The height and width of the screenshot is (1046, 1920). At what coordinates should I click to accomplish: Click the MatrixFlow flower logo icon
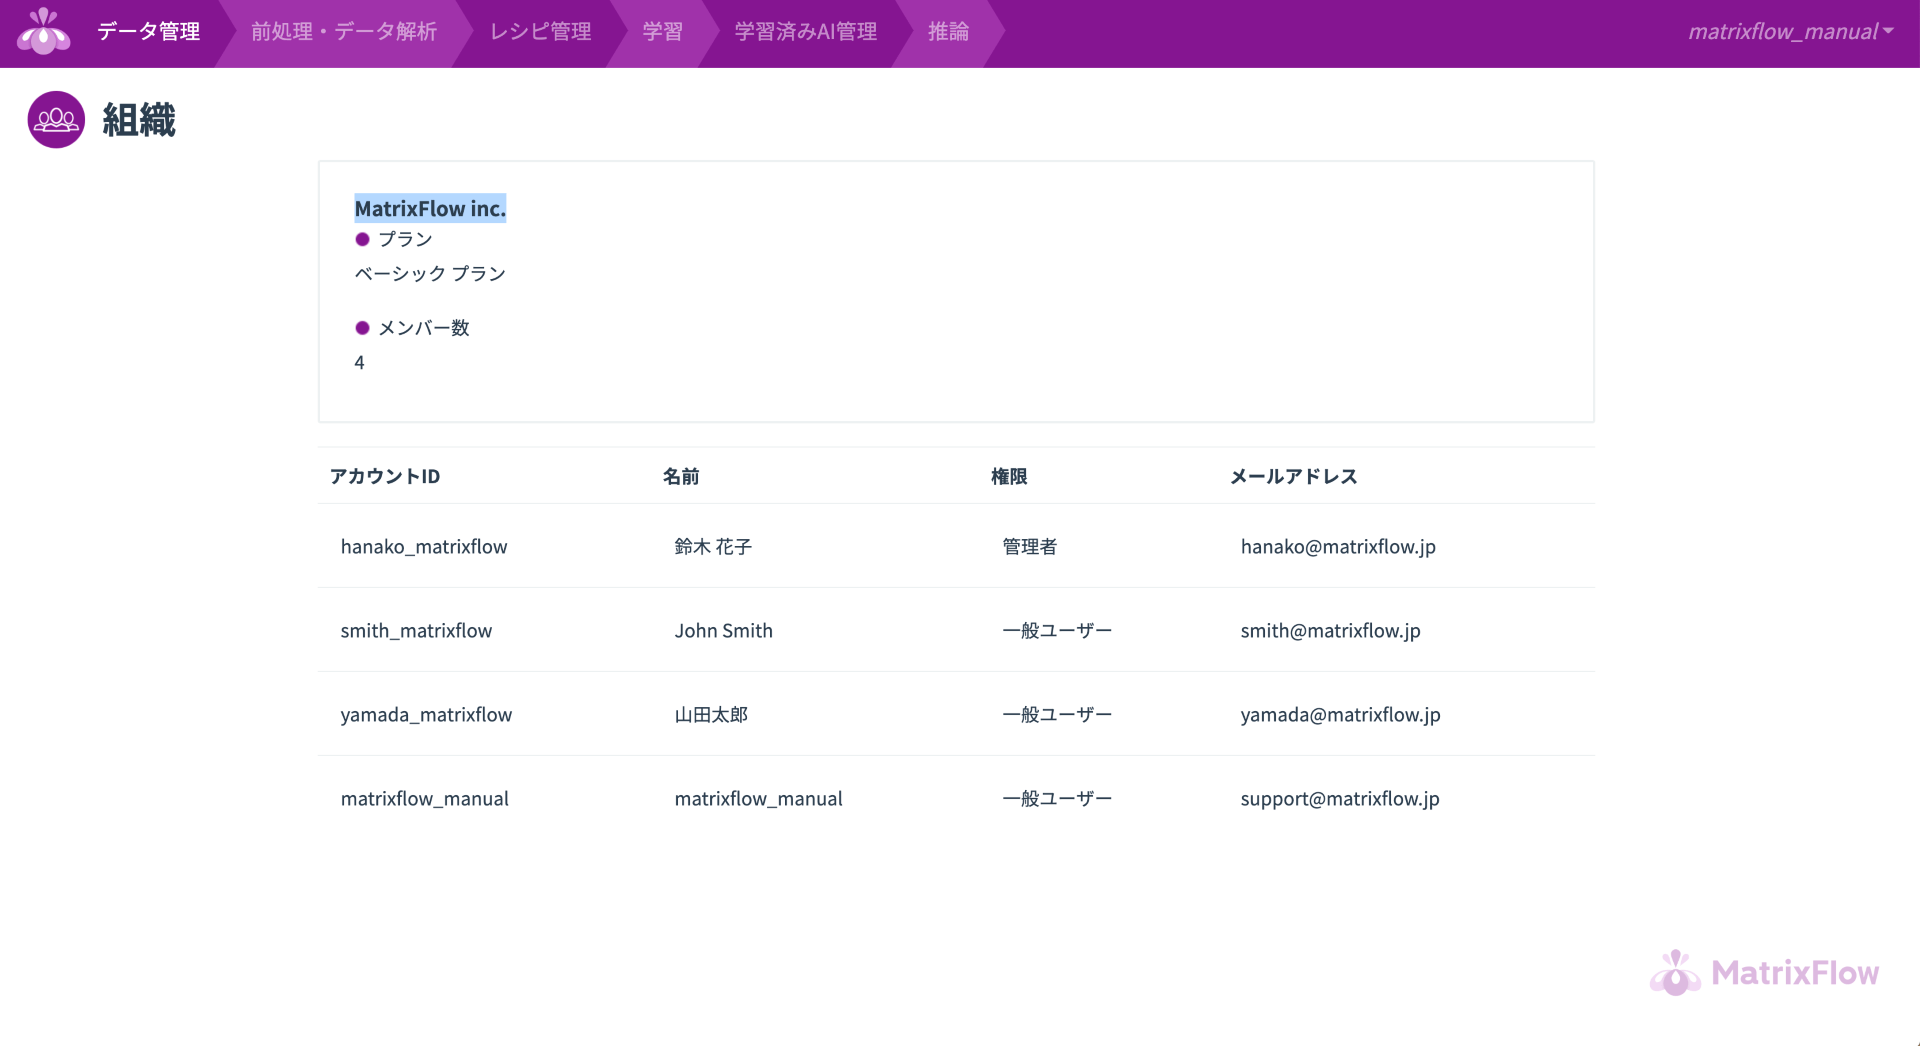point(43,31)
